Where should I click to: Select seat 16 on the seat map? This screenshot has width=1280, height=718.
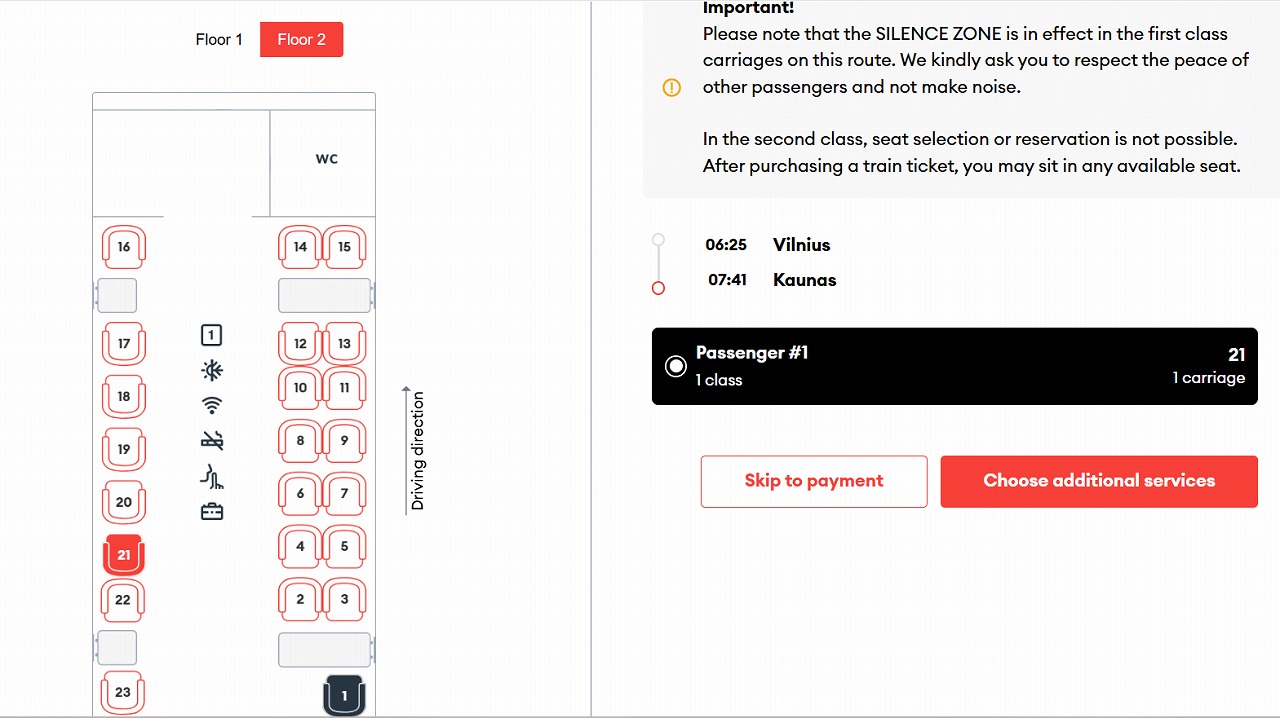[124, 247]
